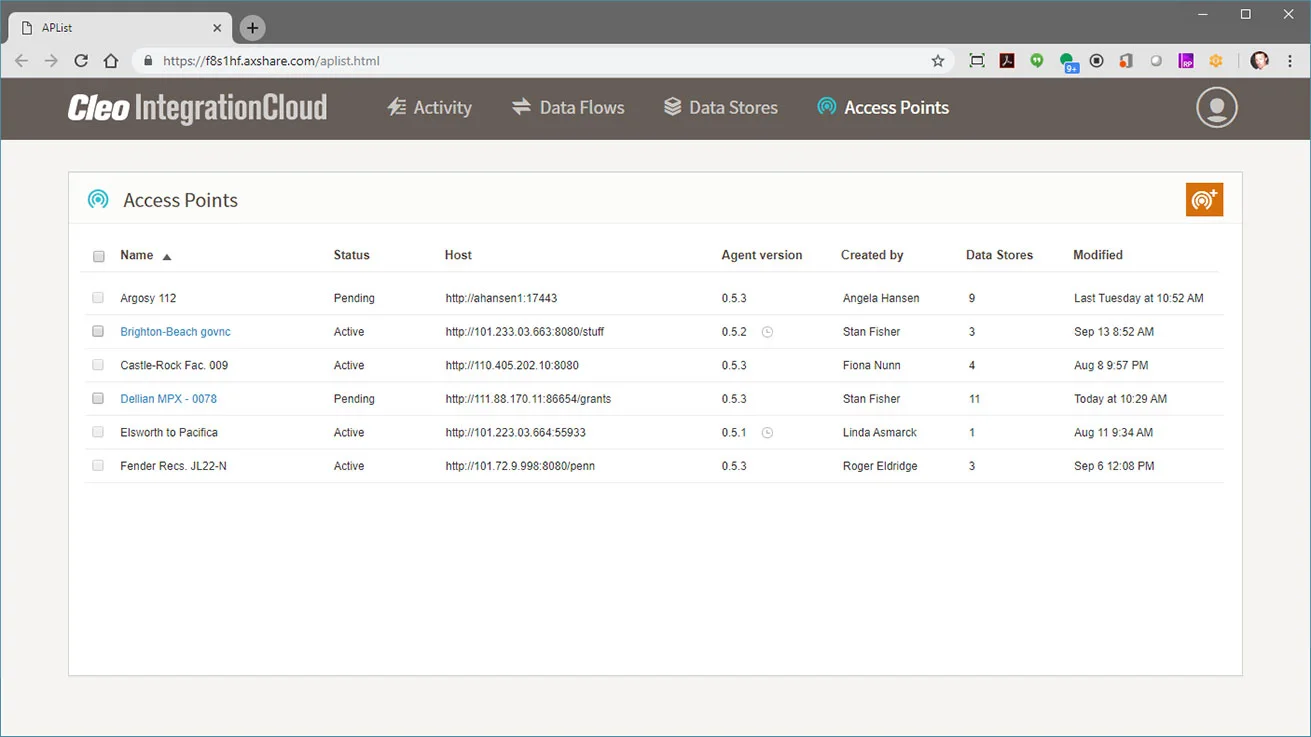Click the clock icon in Elsworth to Pacifica row

pos(767,433)
